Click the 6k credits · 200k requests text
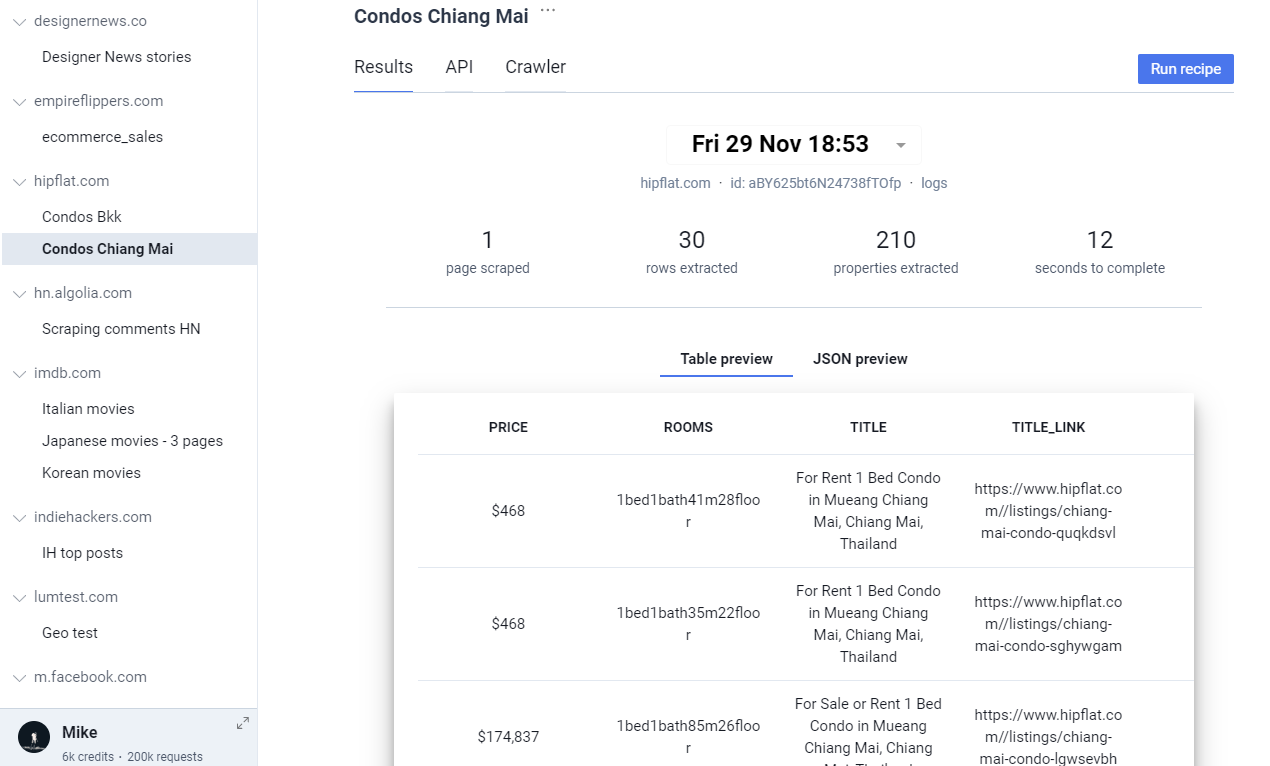Screen dimensions: 1270x766 [x=132, y=757]
